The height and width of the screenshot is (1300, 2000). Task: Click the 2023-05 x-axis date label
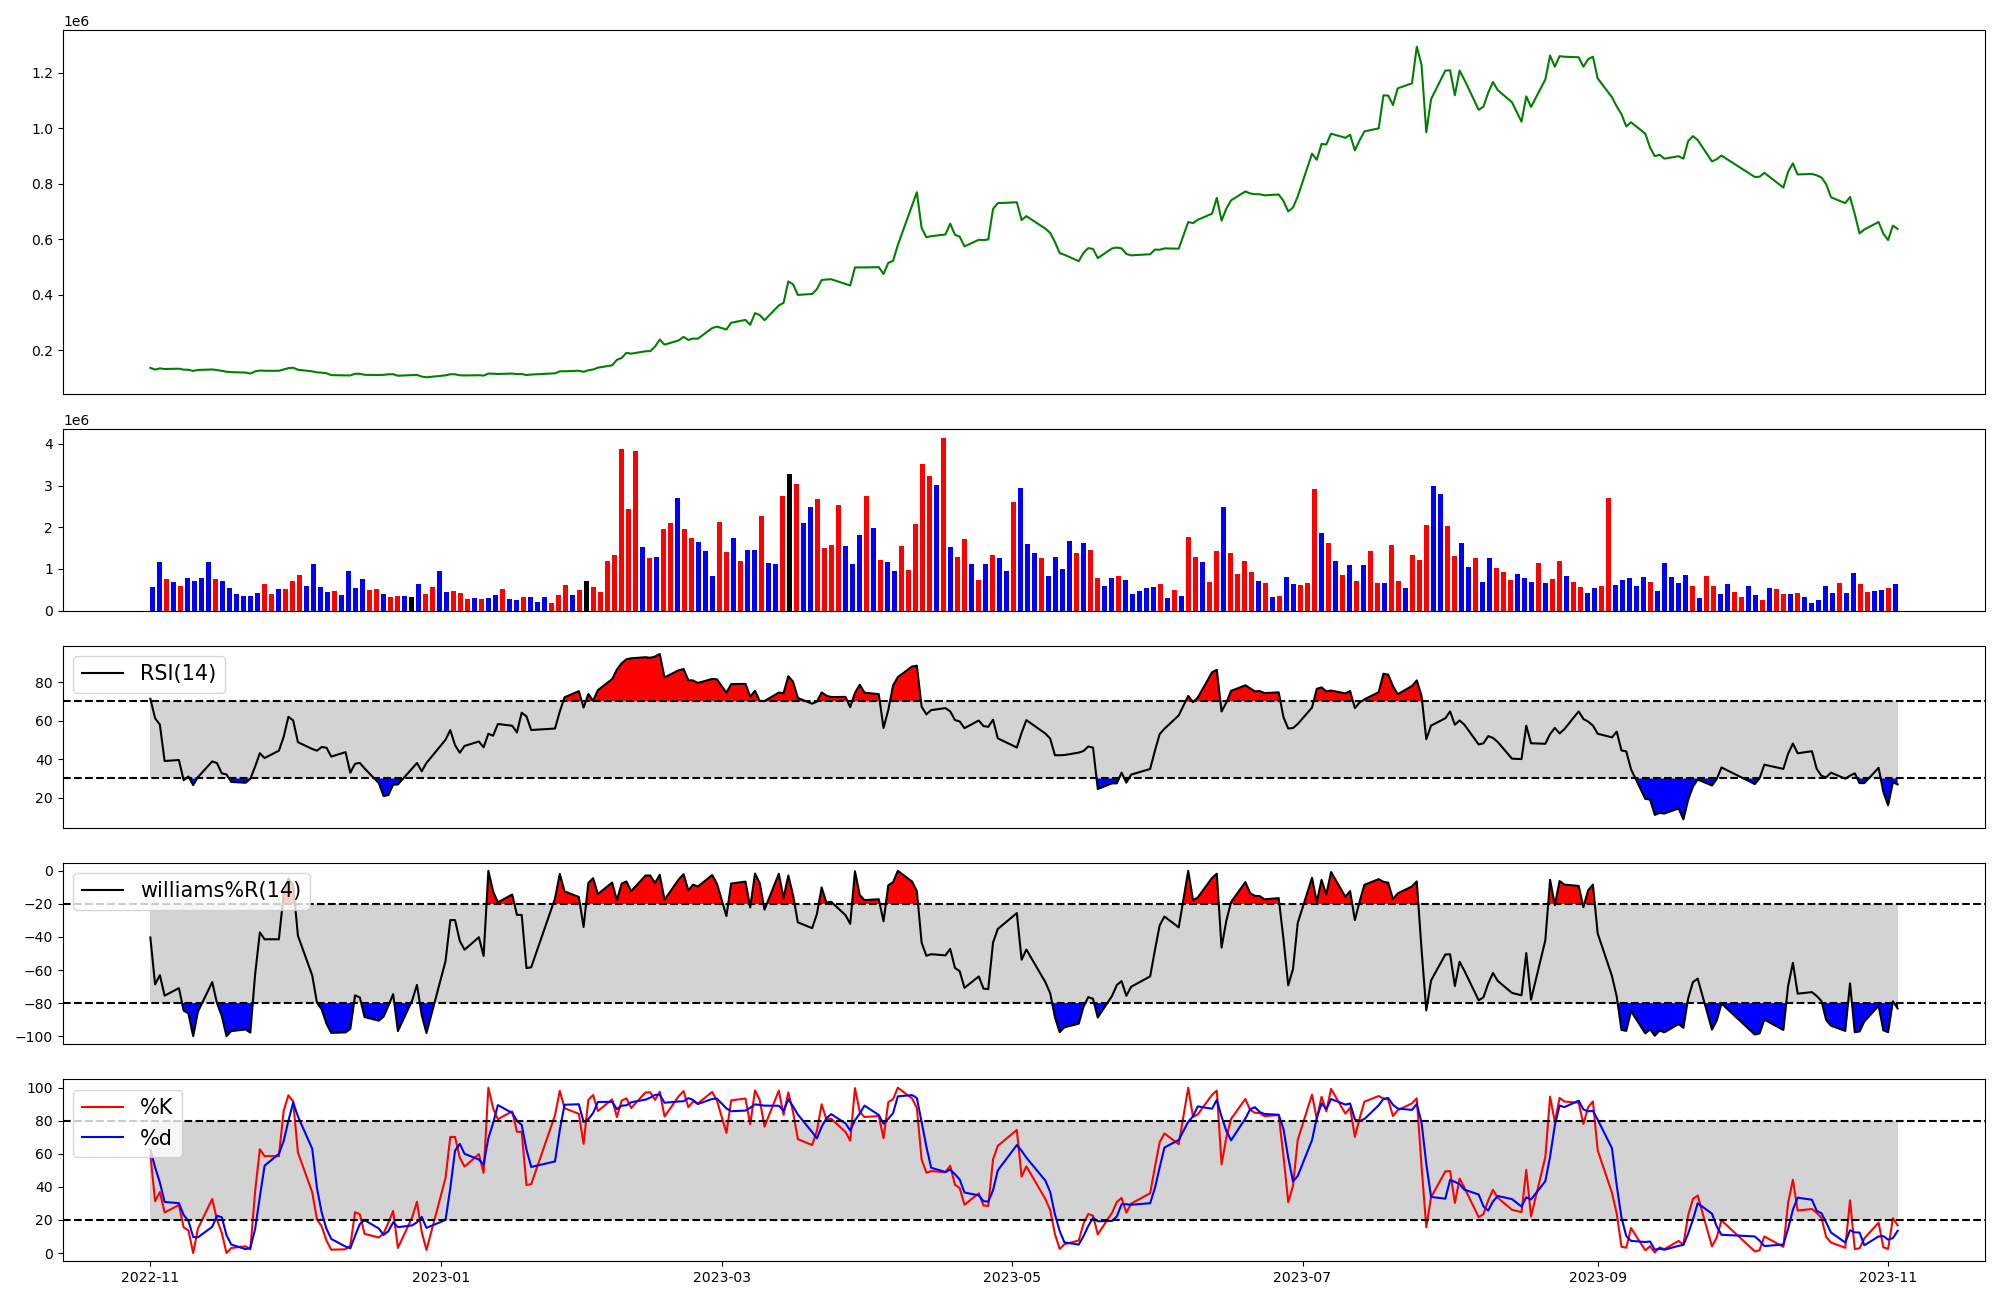[x=1012, y=1277]
